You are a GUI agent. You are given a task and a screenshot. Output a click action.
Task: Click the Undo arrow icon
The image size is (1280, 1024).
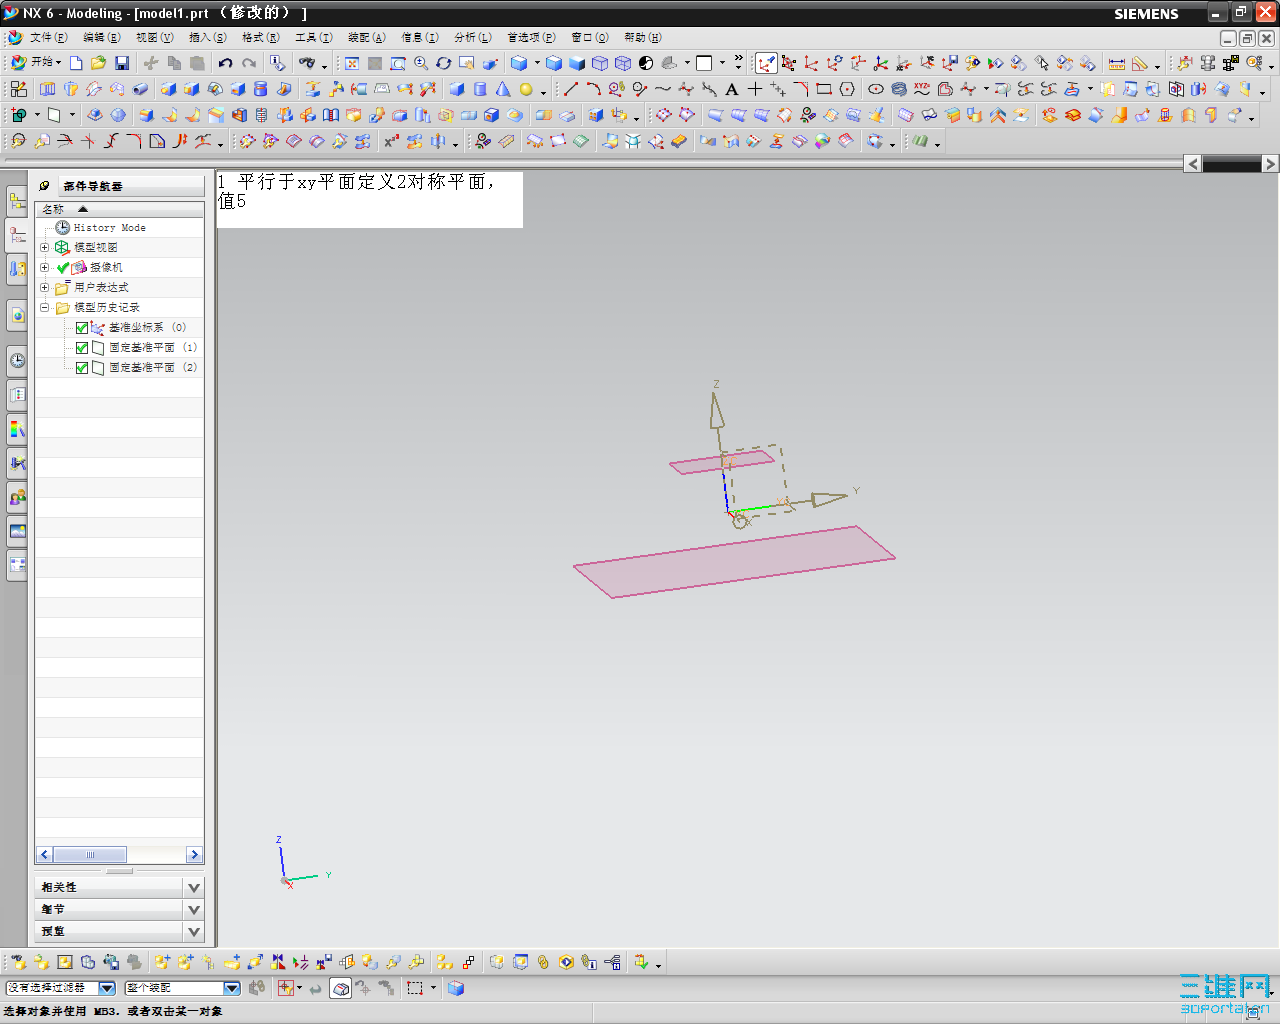tap(226, 63)
